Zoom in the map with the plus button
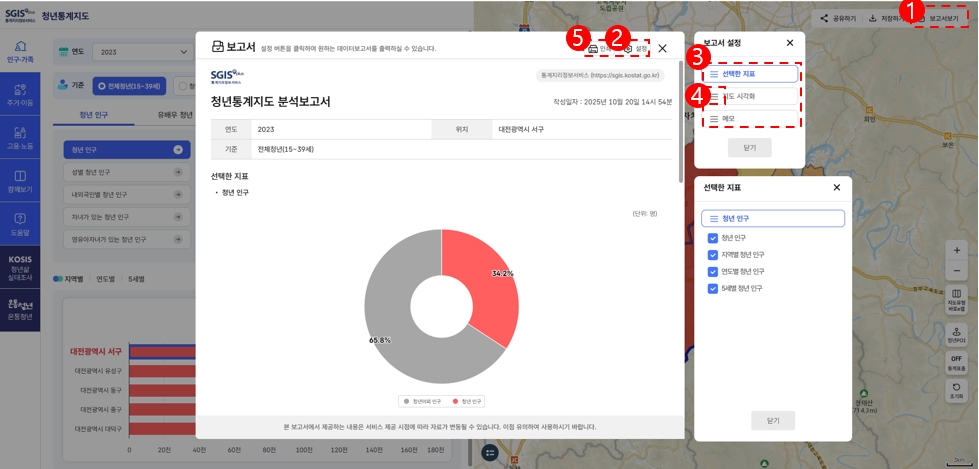 tap(957, 250)
